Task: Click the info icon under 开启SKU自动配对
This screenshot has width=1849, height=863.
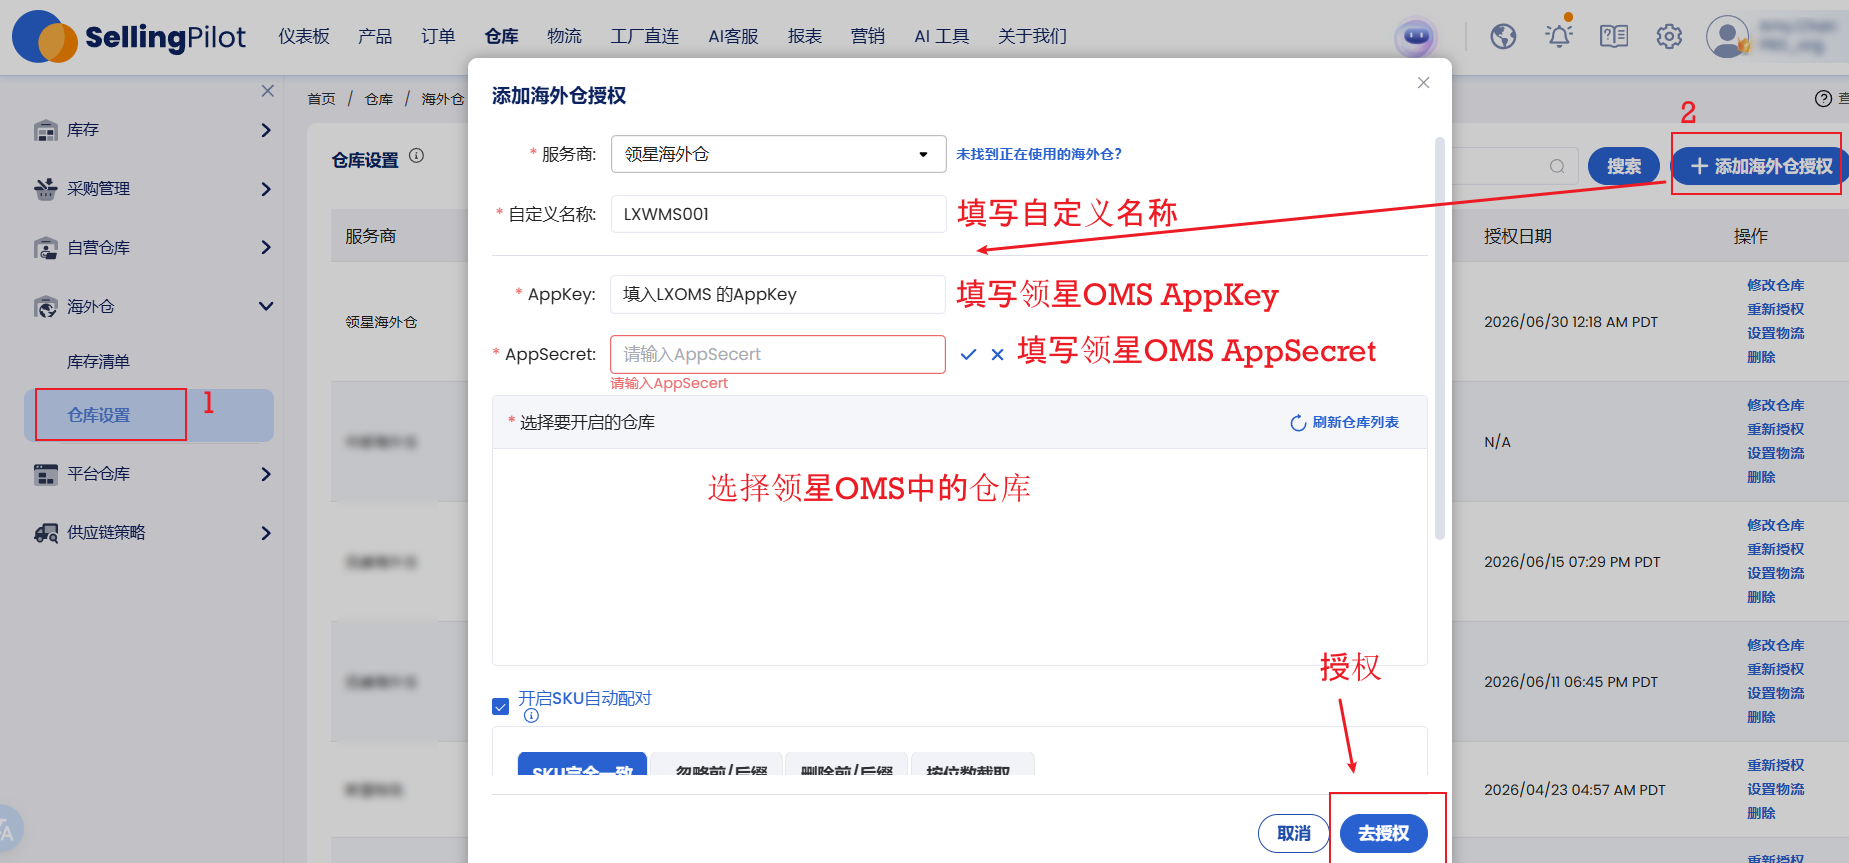Action: tap(531, 716)
